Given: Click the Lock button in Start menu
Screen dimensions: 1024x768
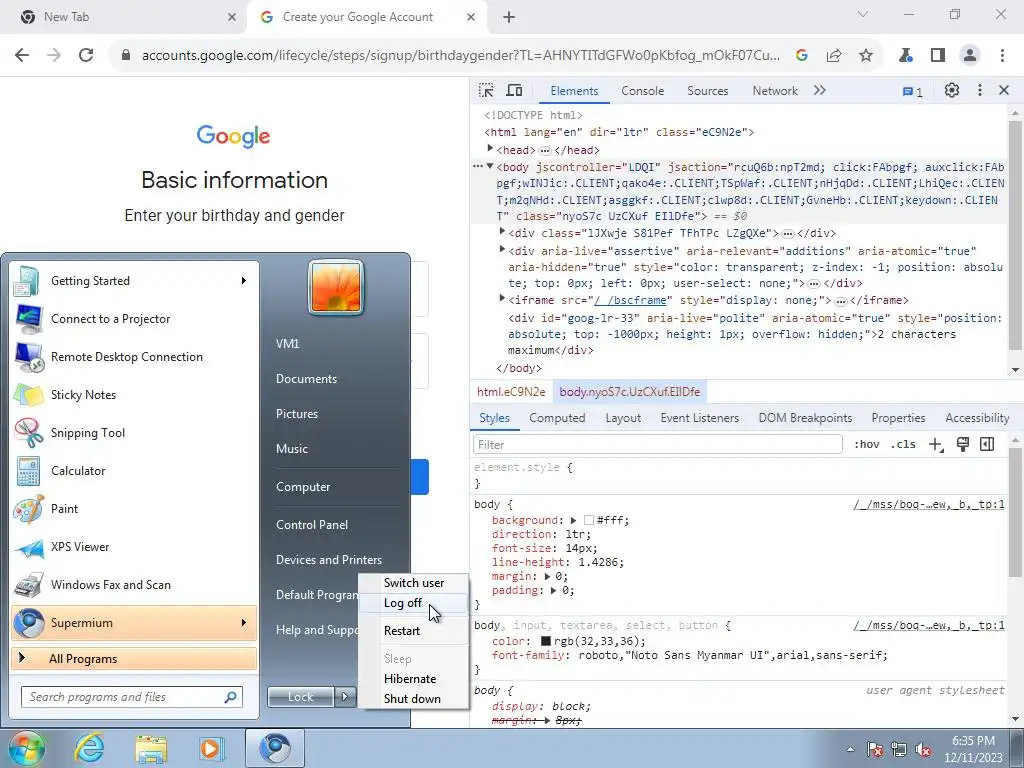Looking at the screenshot, I should pos(301,697).
